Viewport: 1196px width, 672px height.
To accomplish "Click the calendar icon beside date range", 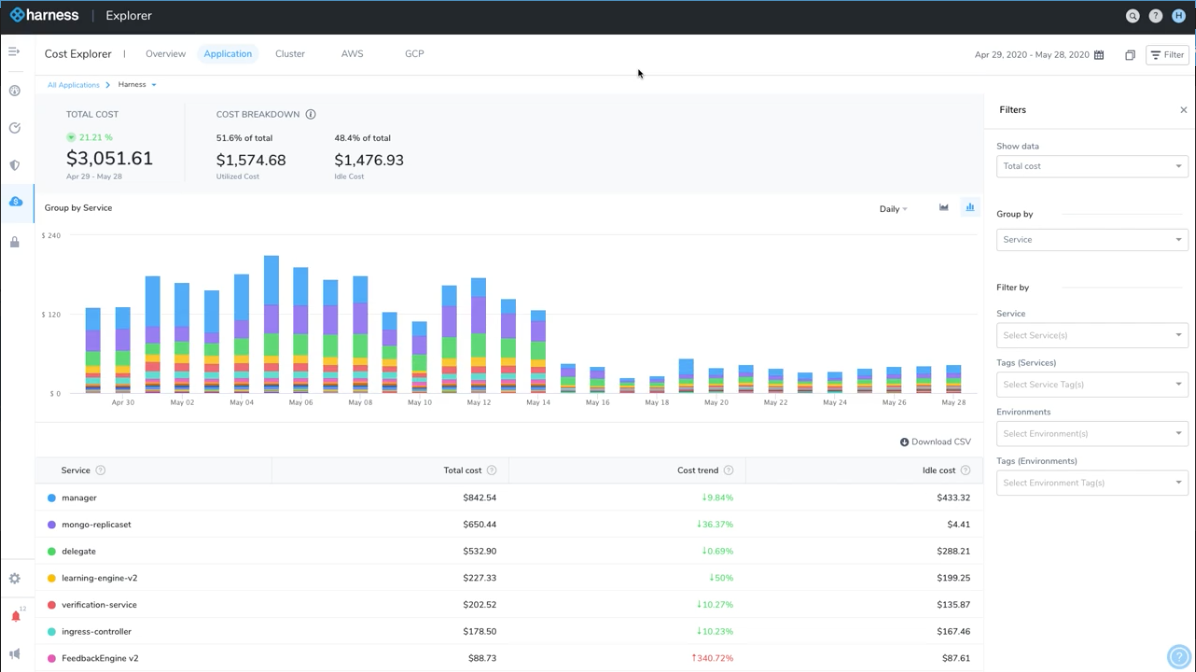I will coord(1099,55).
